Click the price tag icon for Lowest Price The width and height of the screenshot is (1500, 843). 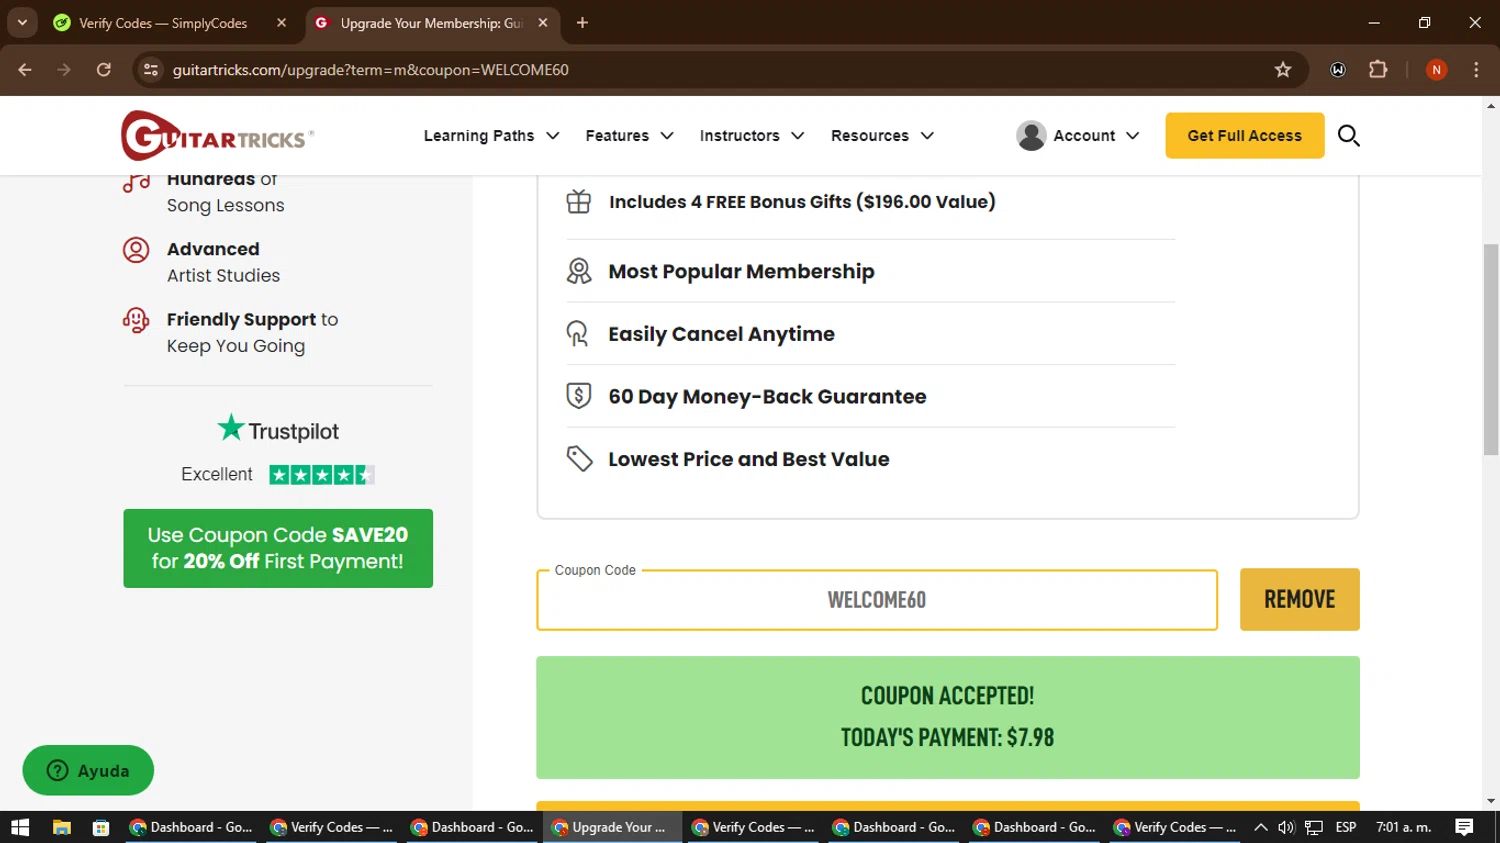[x=579, y=459]
